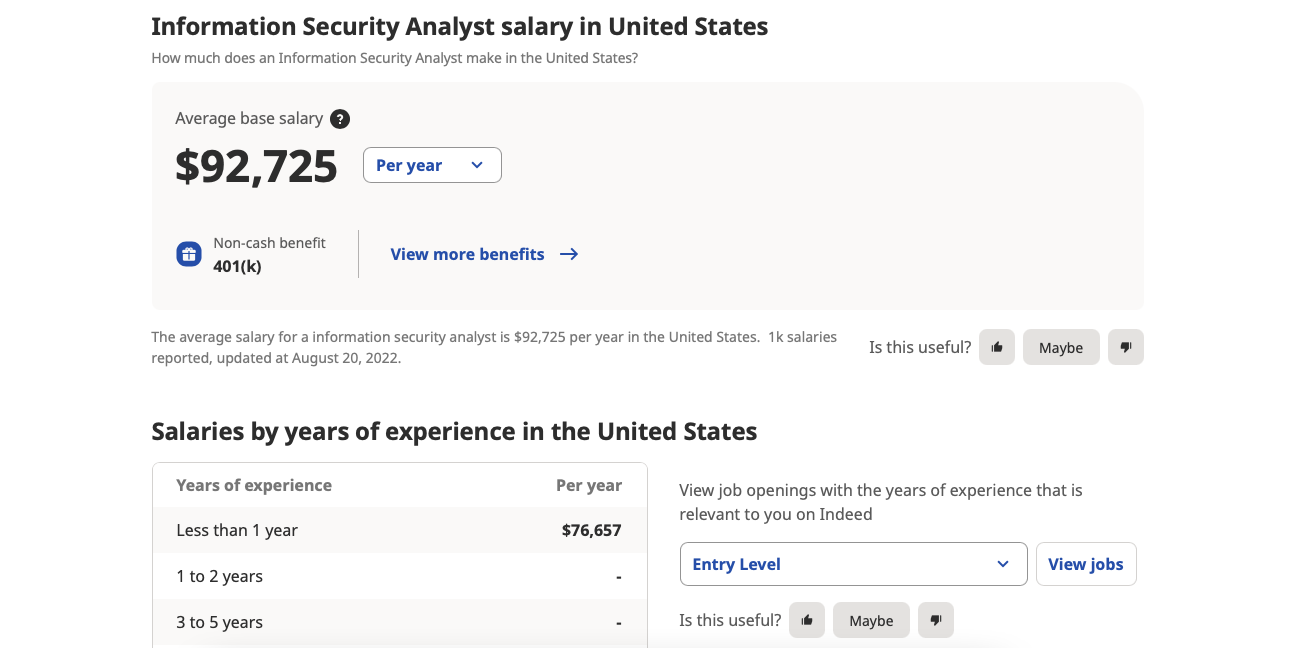
Task: Click the View jobs button
Action: pyautogui.click(x=1086, y=564)
